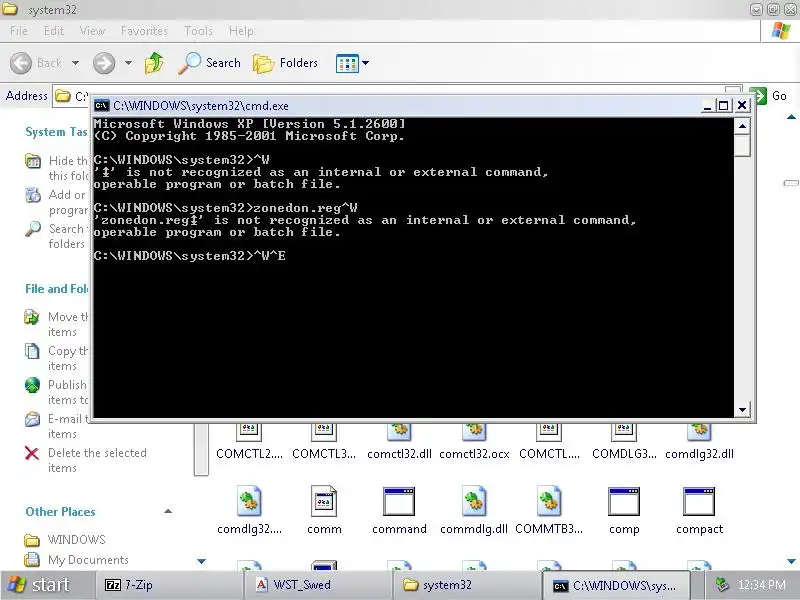
Task: Select the comp program icon
Action: tap(624, 501)
